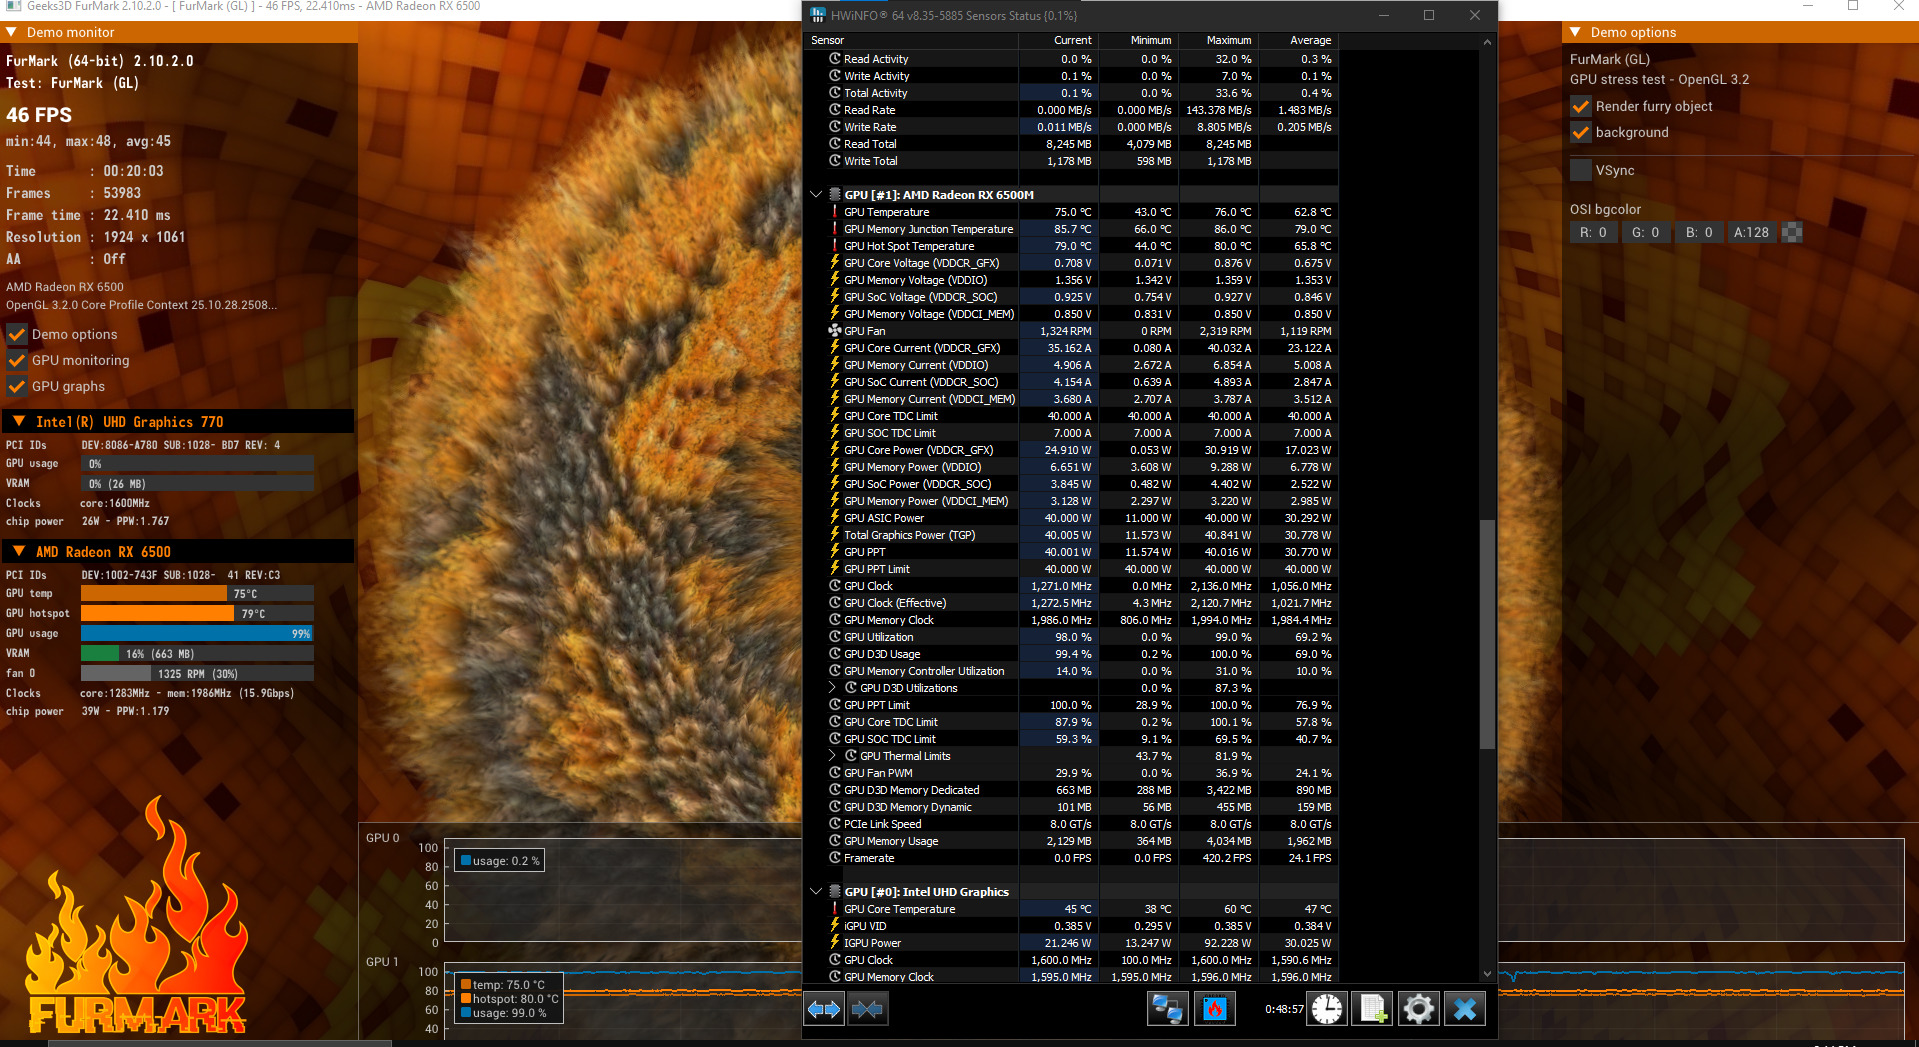Screen dimensions: 1919x1047
Task: Click the clock icon beside Read Rate
Action: 835,110
